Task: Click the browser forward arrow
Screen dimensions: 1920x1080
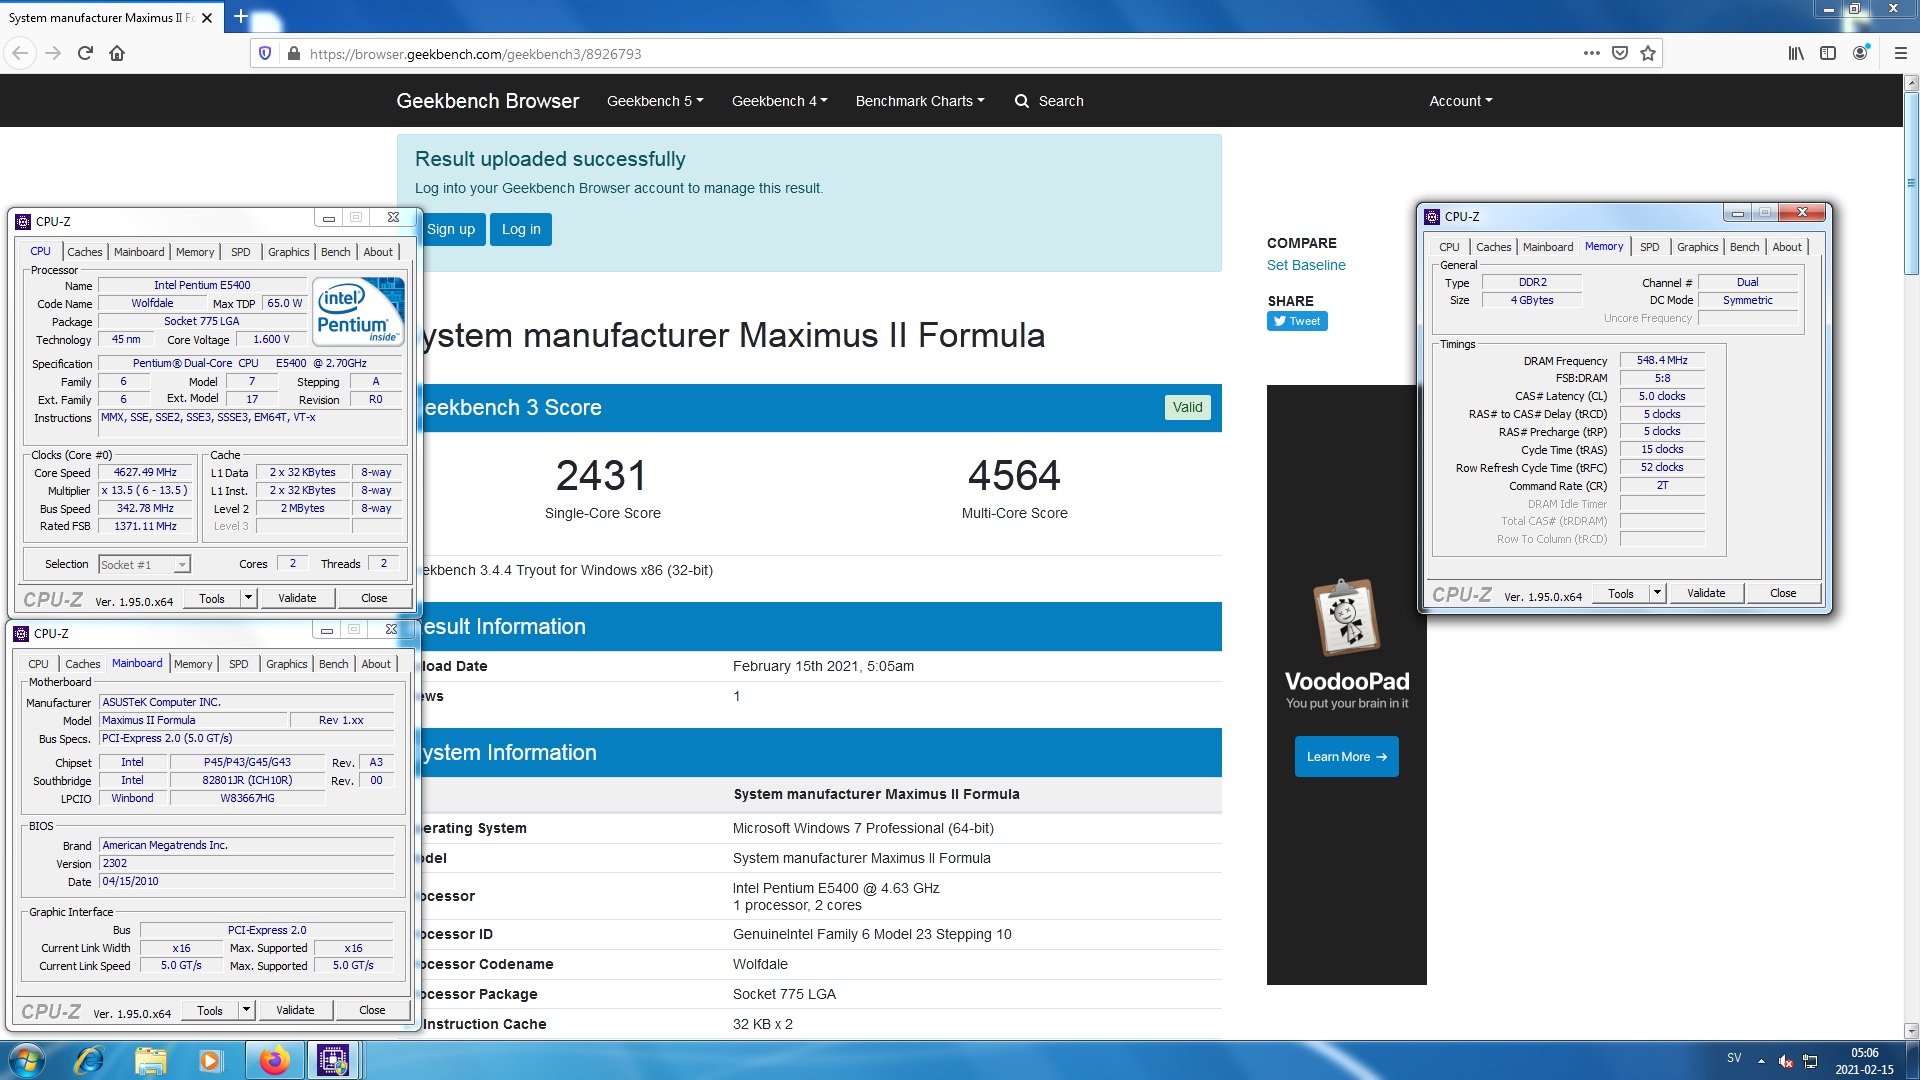Action: [x=54, y=53]
